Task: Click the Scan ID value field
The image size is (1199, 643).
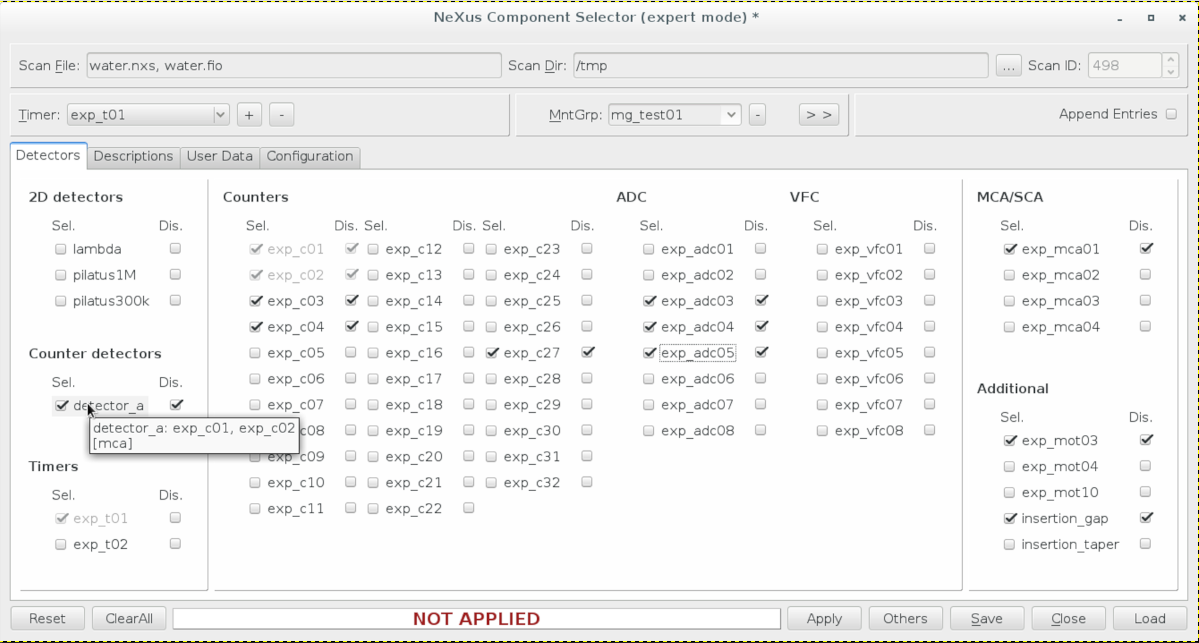Action: pos(1126,66)
